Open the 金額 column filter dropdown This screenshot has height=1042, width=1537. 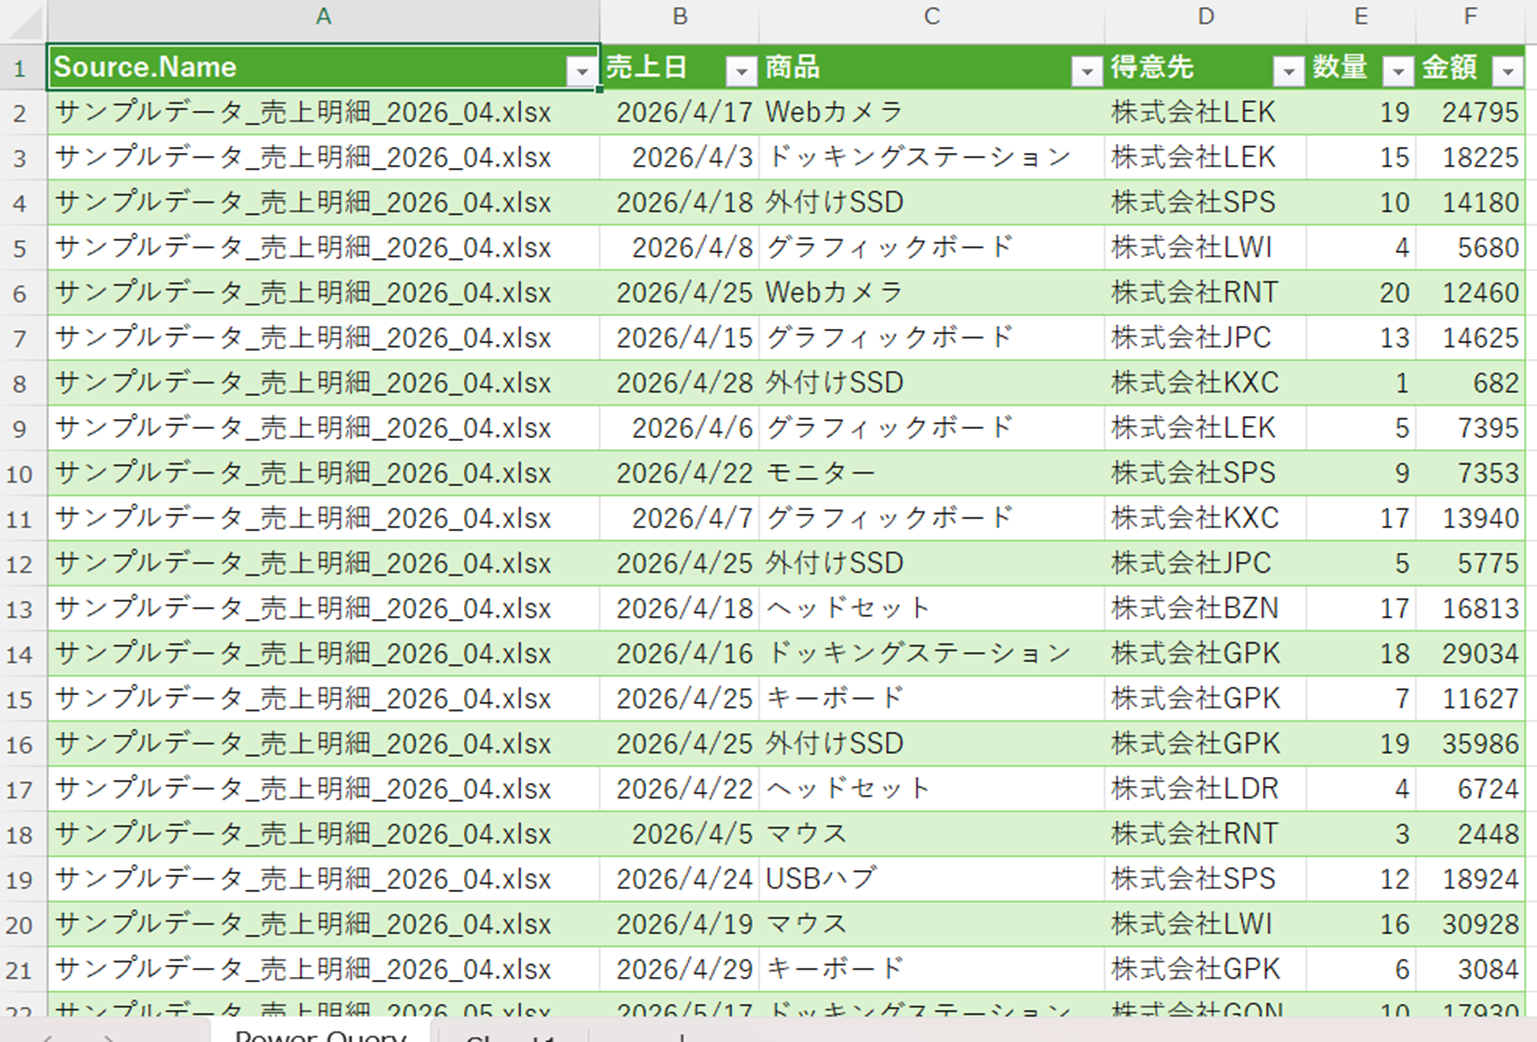[1507, 70]
